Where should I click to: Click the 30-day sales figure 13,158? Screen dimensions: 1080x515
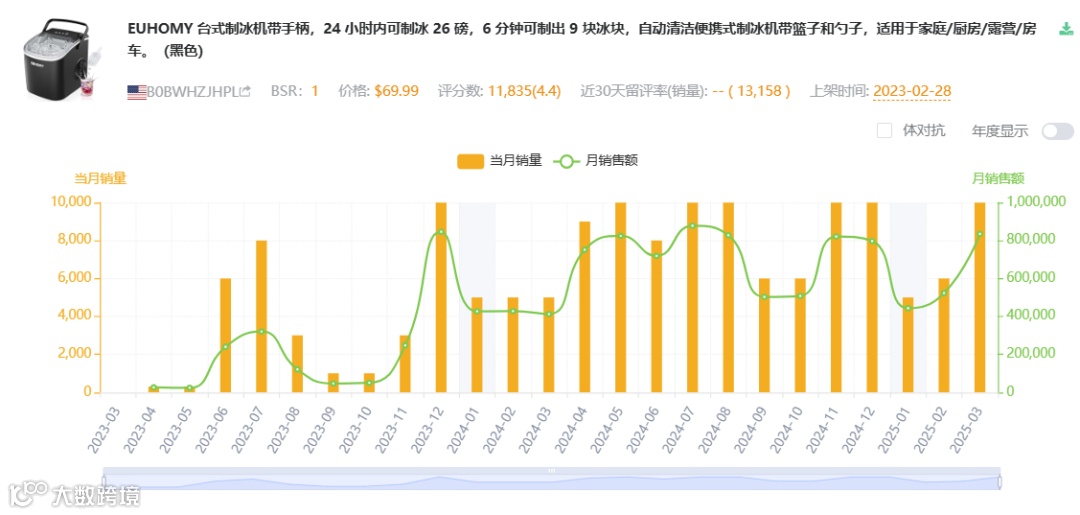(759, 92)
